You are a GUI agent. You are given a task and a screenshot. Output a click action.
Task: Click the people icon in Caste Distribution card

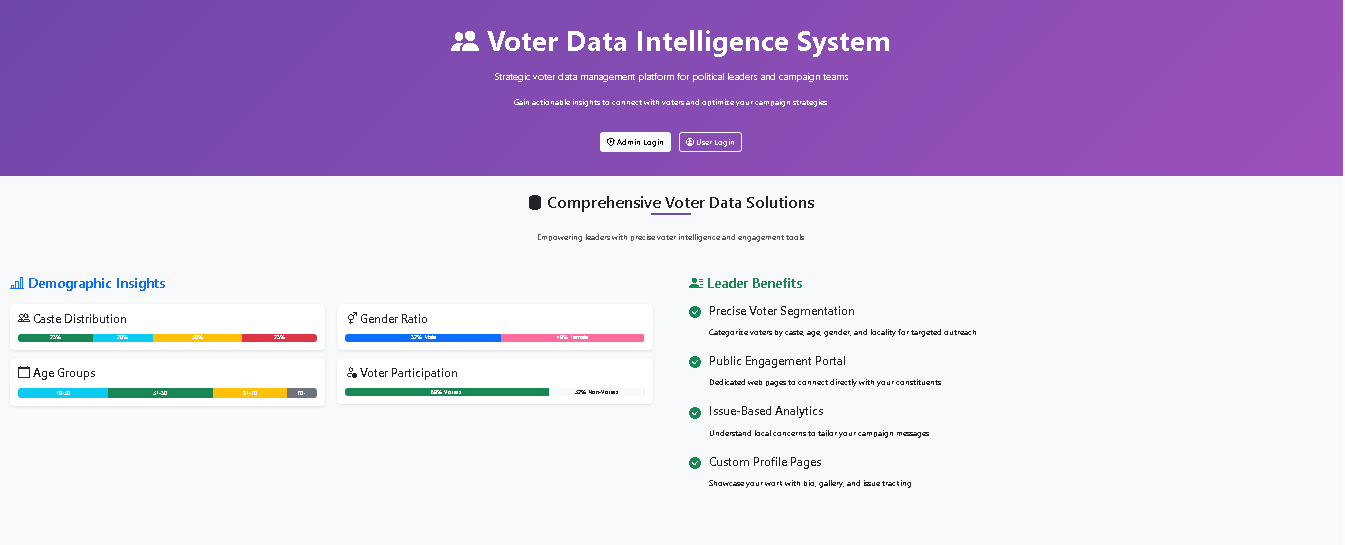pos(24,319)
